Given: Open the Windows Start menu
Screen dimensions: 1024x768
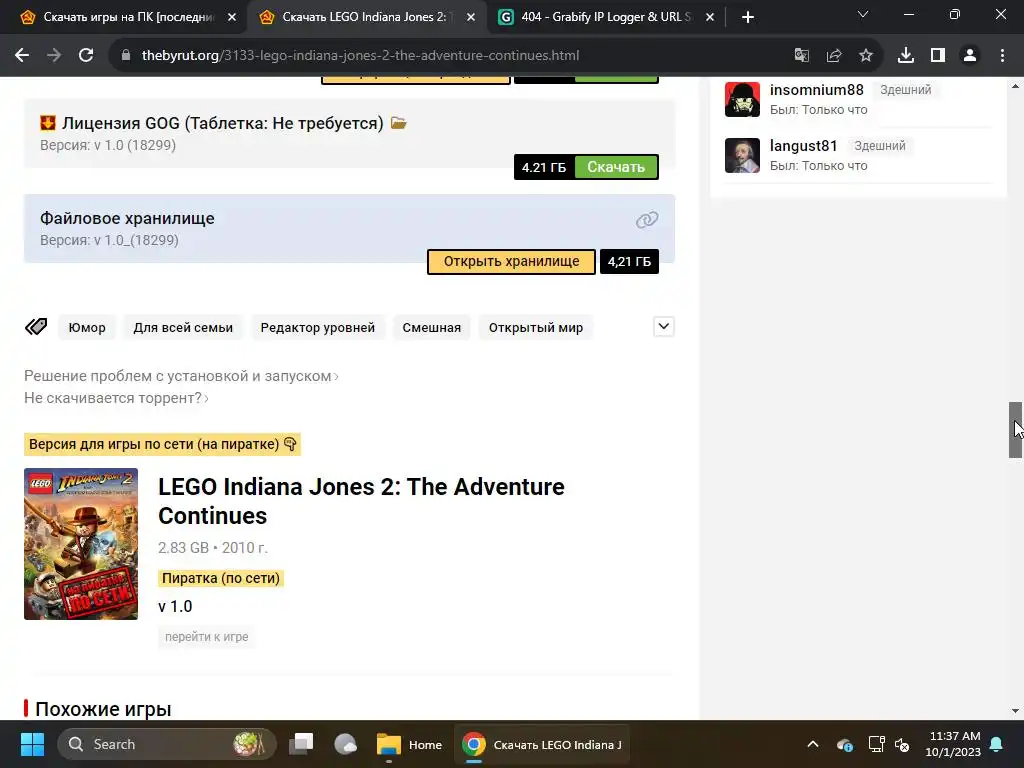Looking at the screenshot, I should pyautogui.click(x=32, y=744).
